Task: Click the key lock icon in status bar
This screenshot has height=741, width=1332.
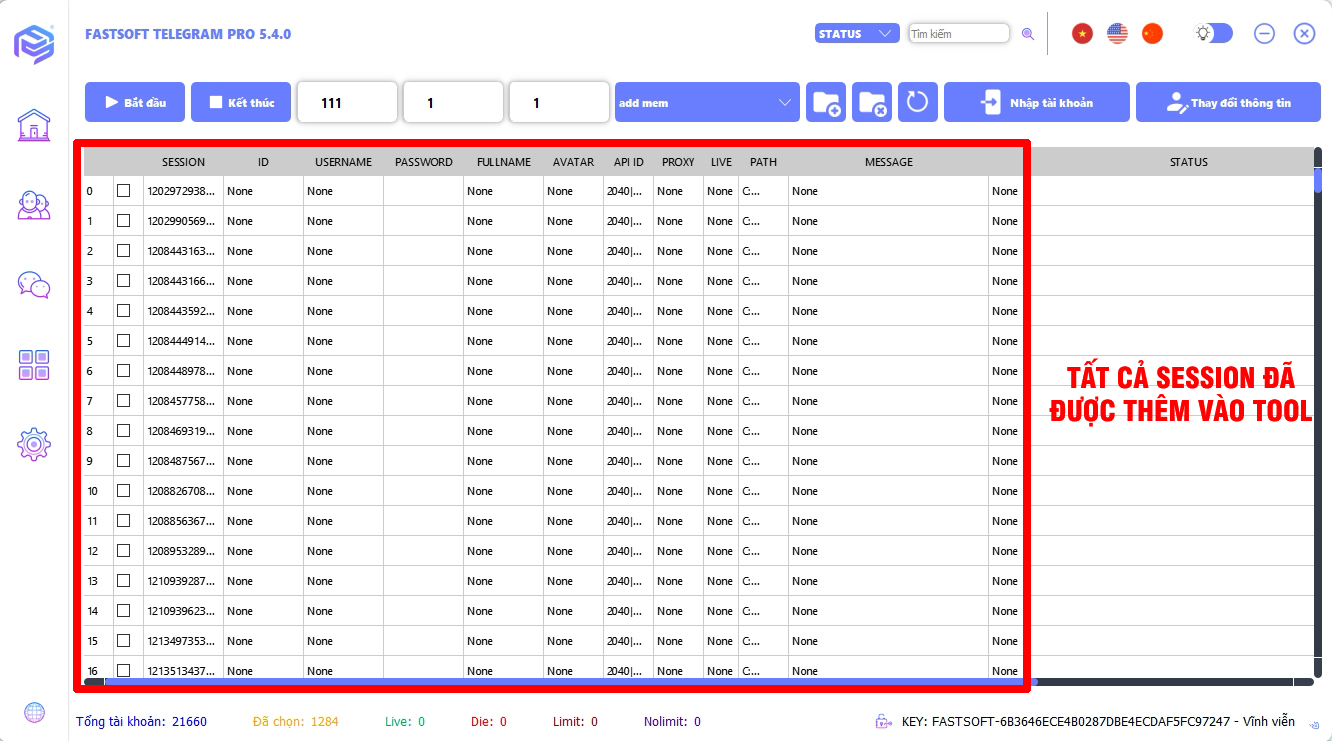Action: tap(884, 721)
